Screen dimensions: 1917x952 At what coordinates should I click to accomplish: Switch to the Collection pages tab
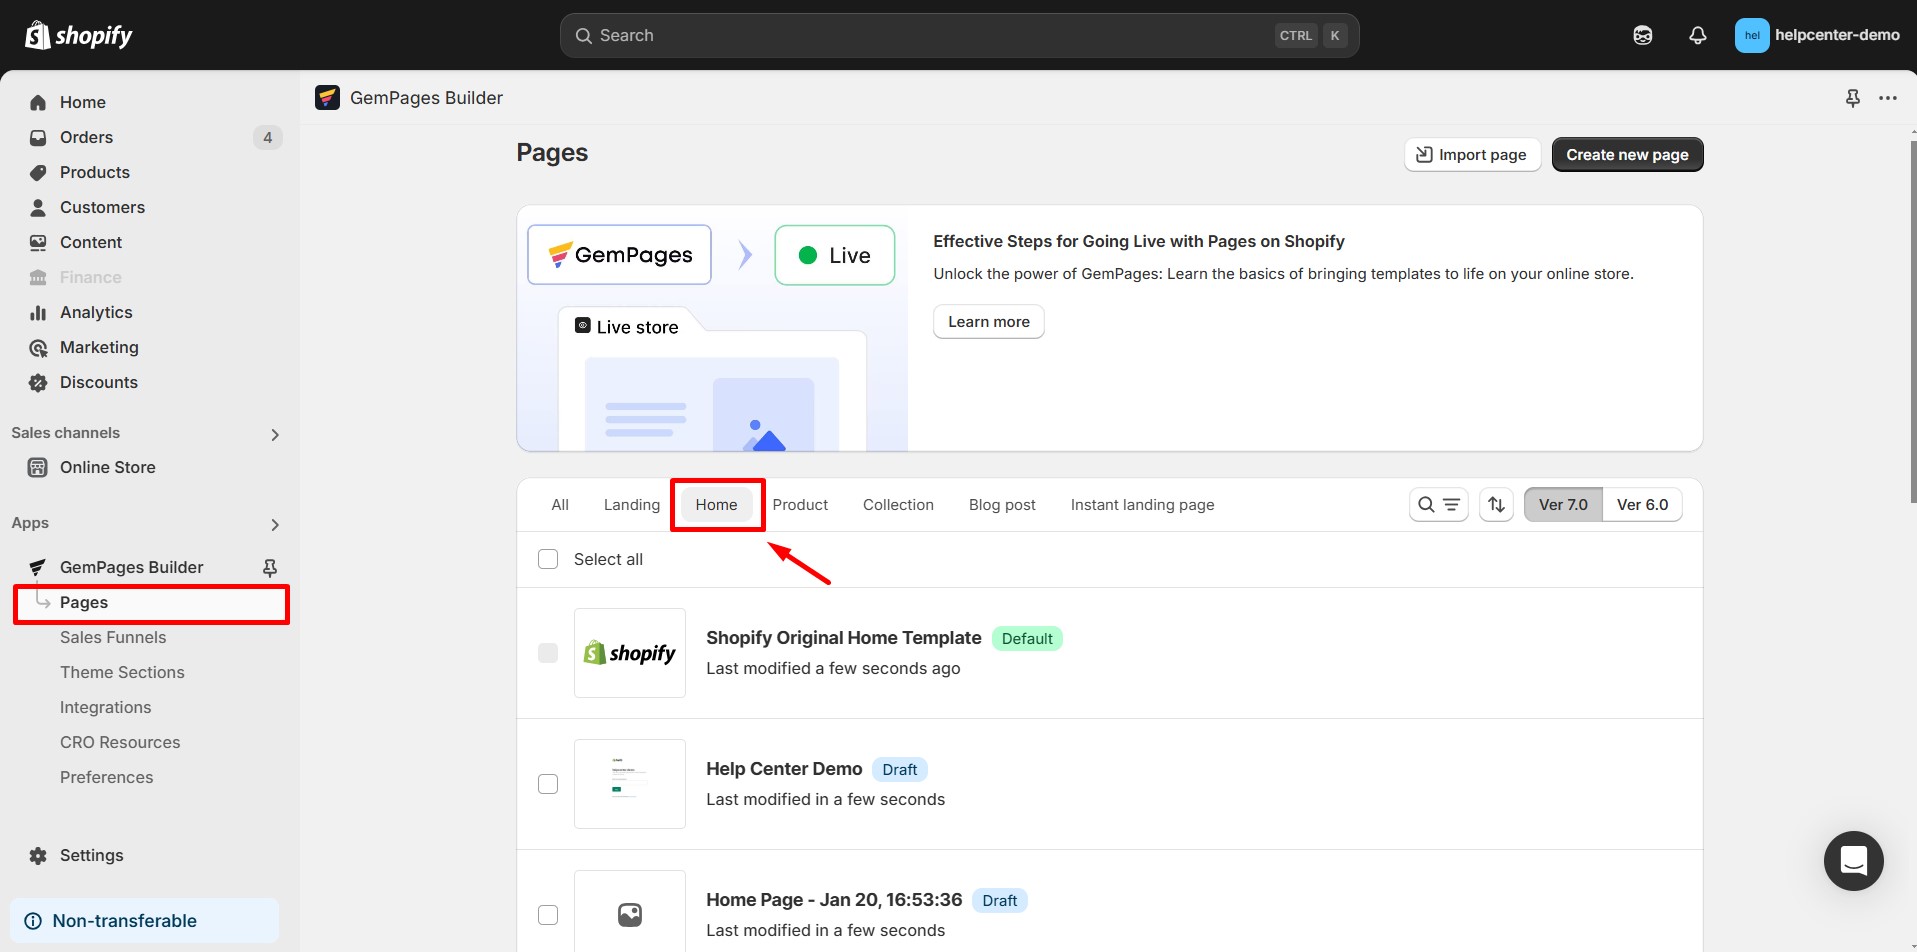click(897, 504)
